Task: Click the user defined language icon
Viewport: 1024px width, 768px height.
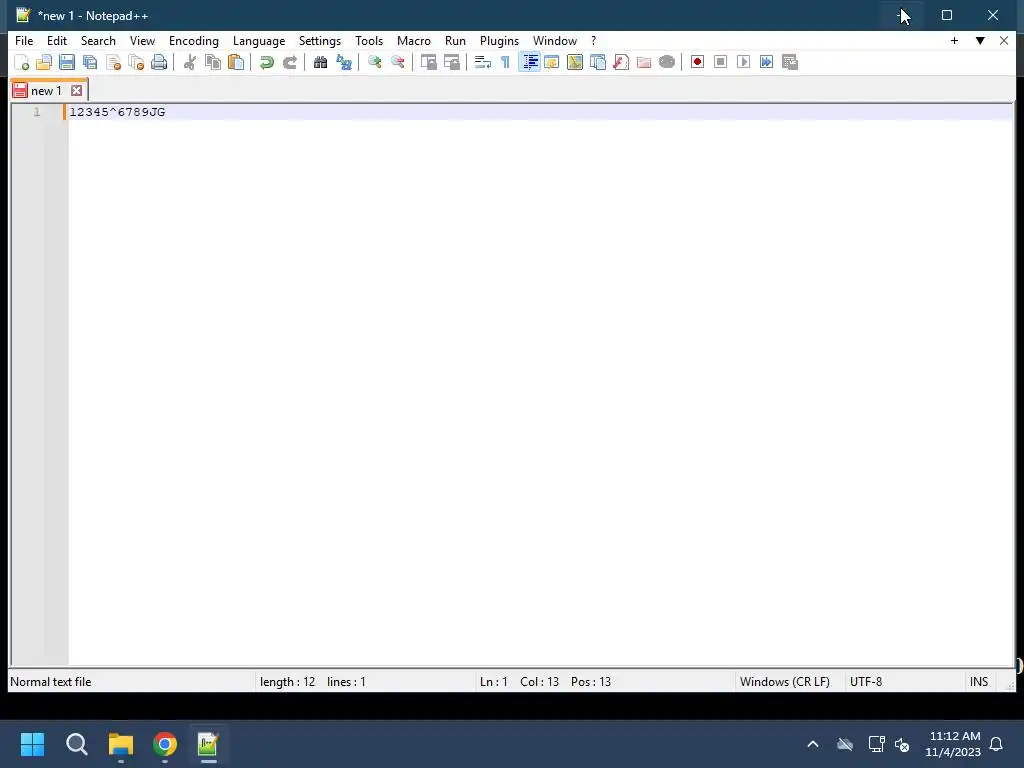Action: [552, 62]
